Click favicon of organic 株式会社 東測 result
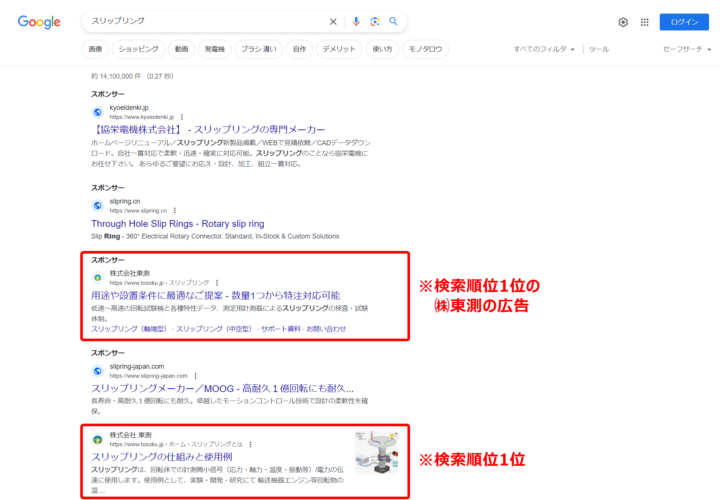 point(97,439)
